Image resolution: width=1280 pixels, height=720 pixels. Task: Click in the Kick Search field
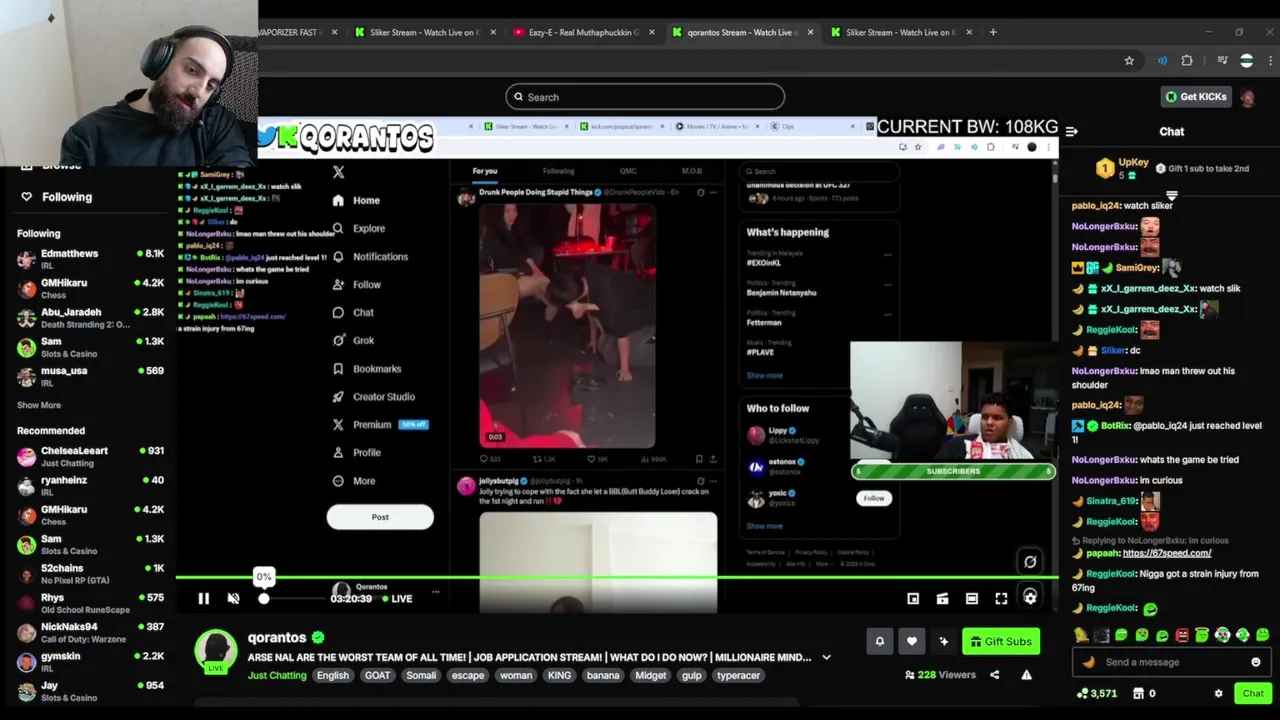coord(645,97)
